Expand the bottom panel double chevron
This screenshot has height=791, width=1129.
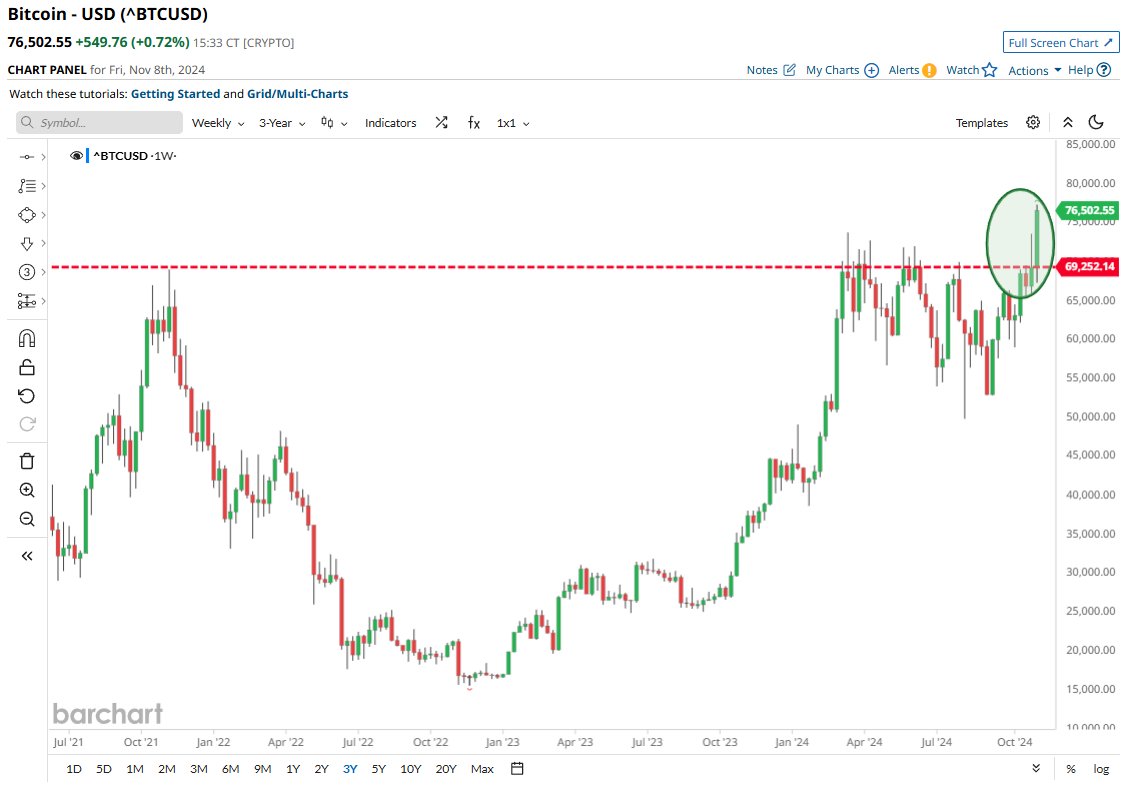click(x=1036, y=768)
